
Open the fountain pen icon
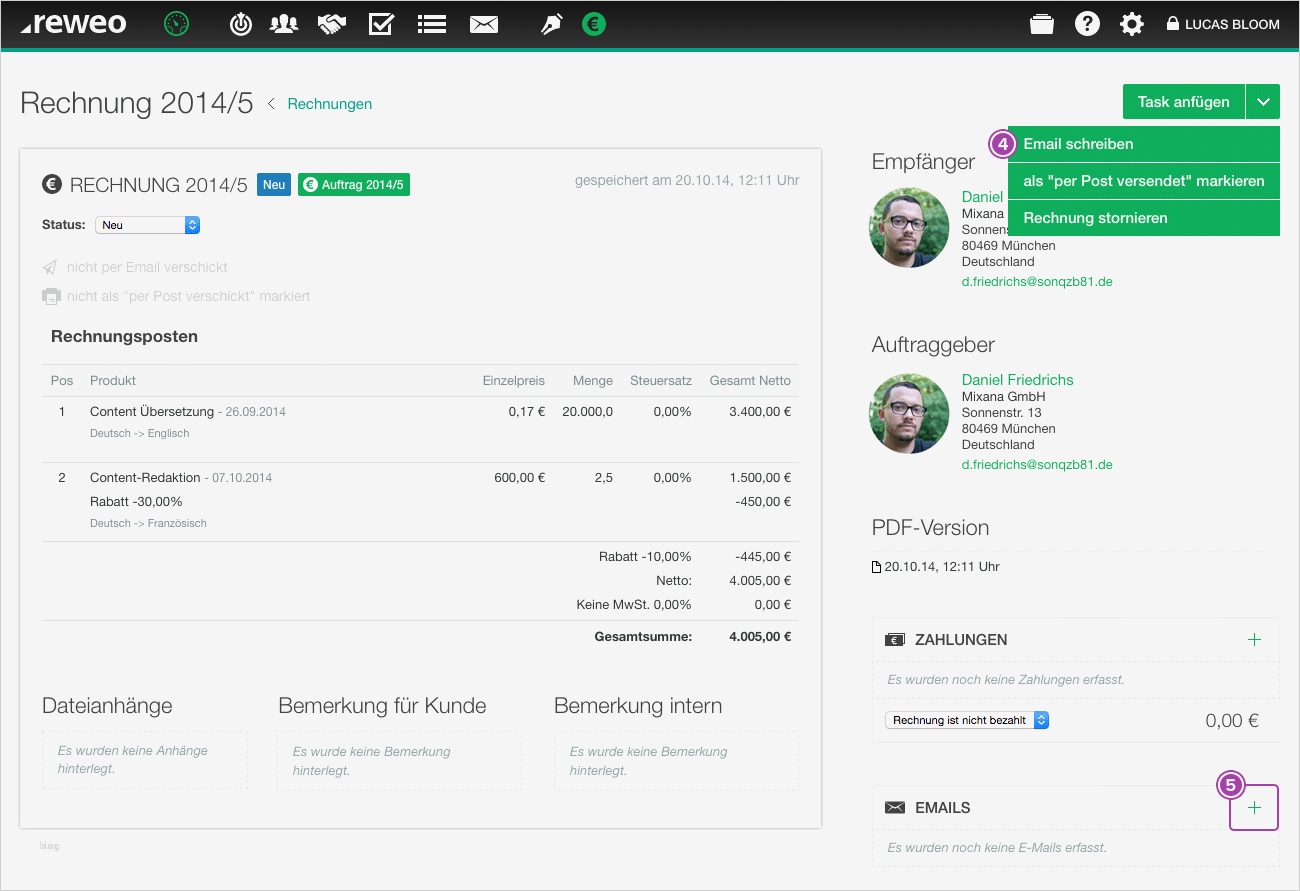pos(551,24)
